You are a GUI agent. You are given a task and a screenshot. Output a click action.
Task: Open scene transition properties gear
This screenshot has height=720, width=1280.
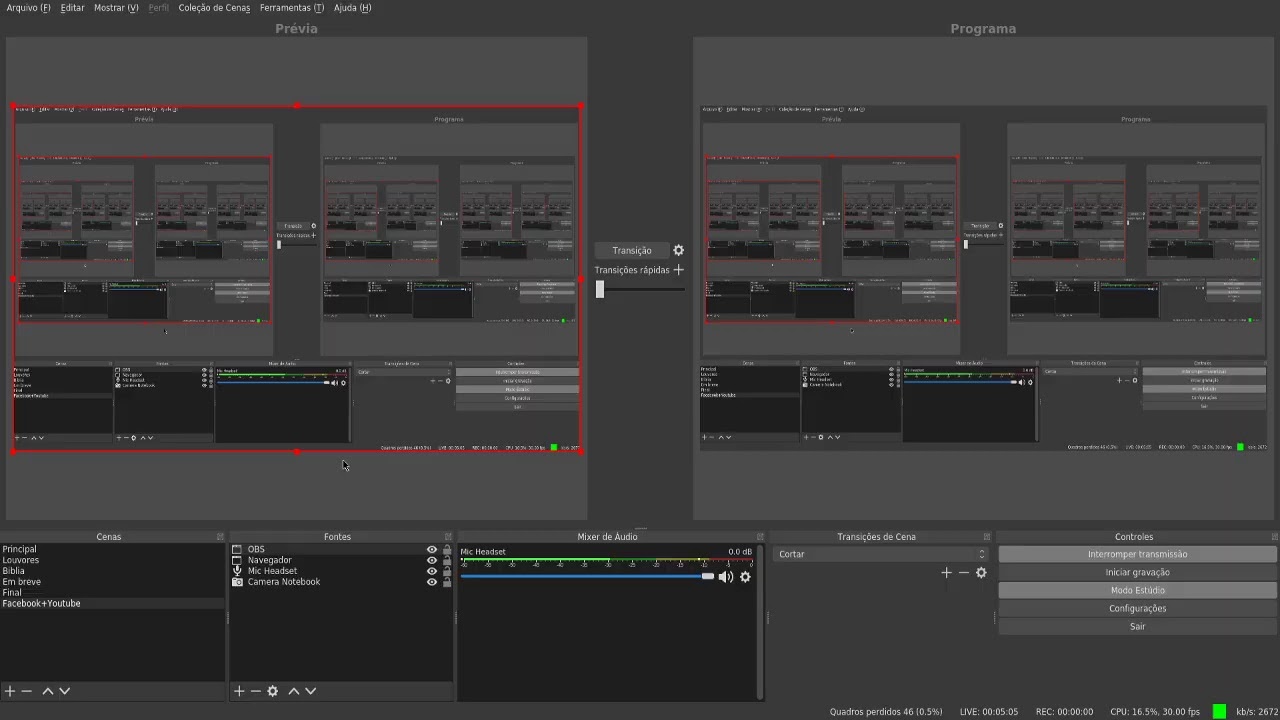point(981,573)
